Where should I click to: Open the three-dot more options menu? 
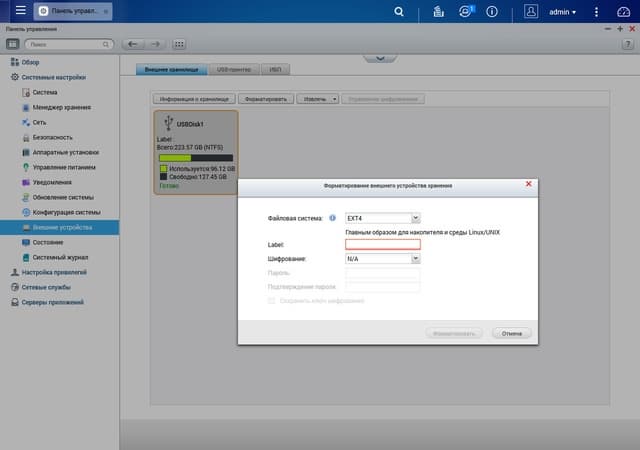[596, 12]
